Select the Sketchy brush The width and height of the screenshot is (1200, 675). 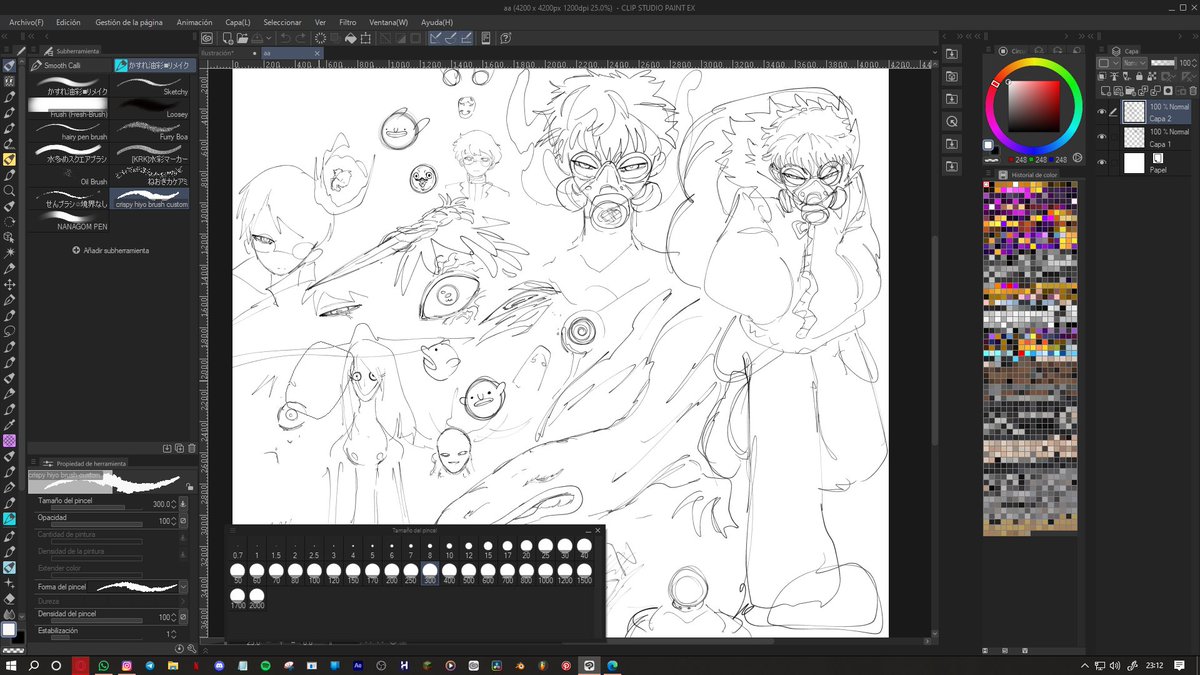149,85
